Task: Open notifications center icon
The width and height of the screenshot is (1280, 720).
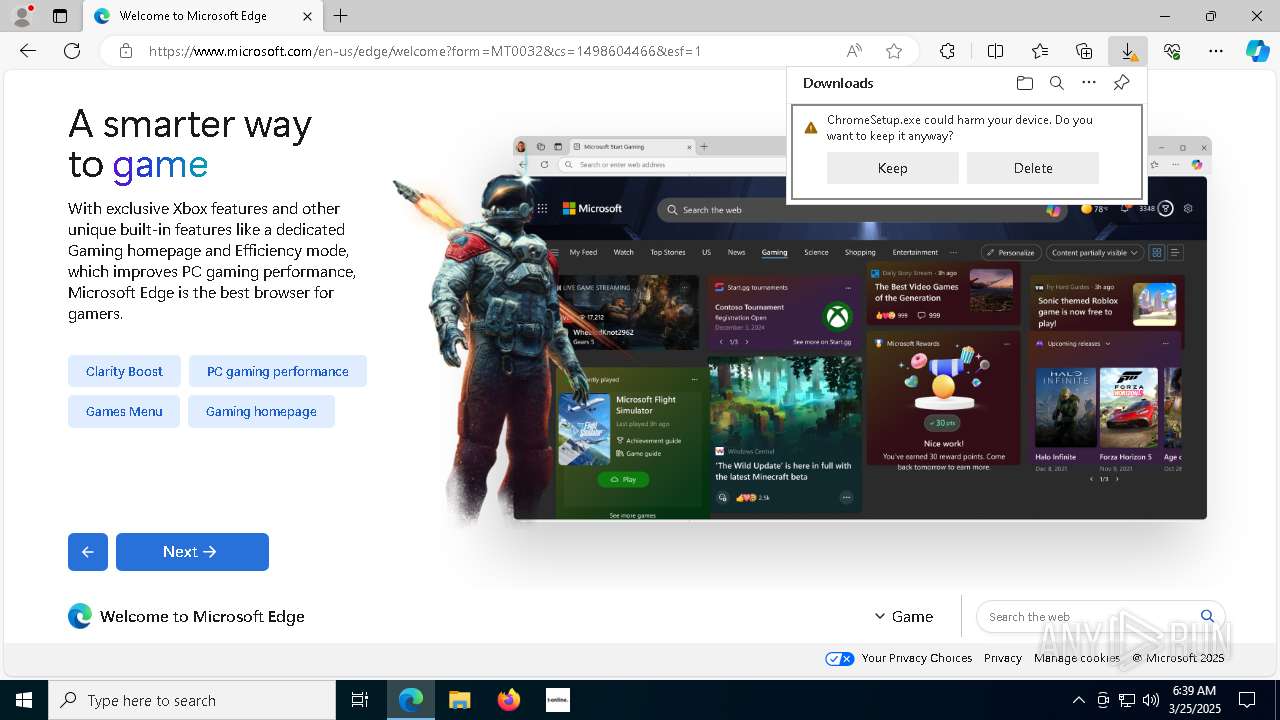Action: (1247, 700)
